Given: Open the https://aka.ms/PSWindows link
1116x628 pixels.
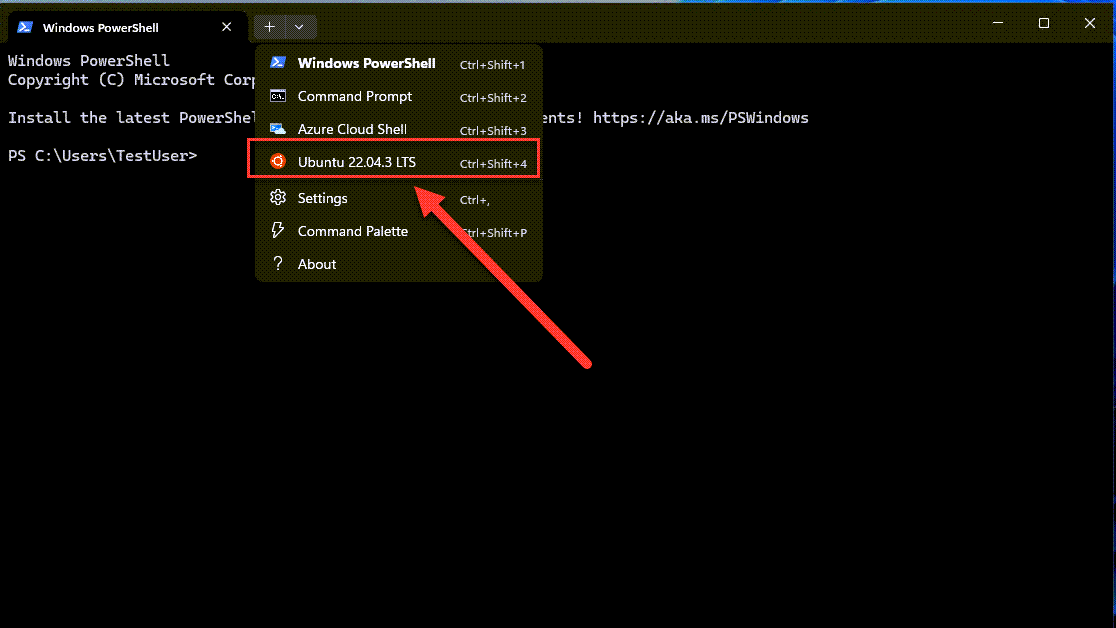Looking at the screenshot, I should coord(700,117).
